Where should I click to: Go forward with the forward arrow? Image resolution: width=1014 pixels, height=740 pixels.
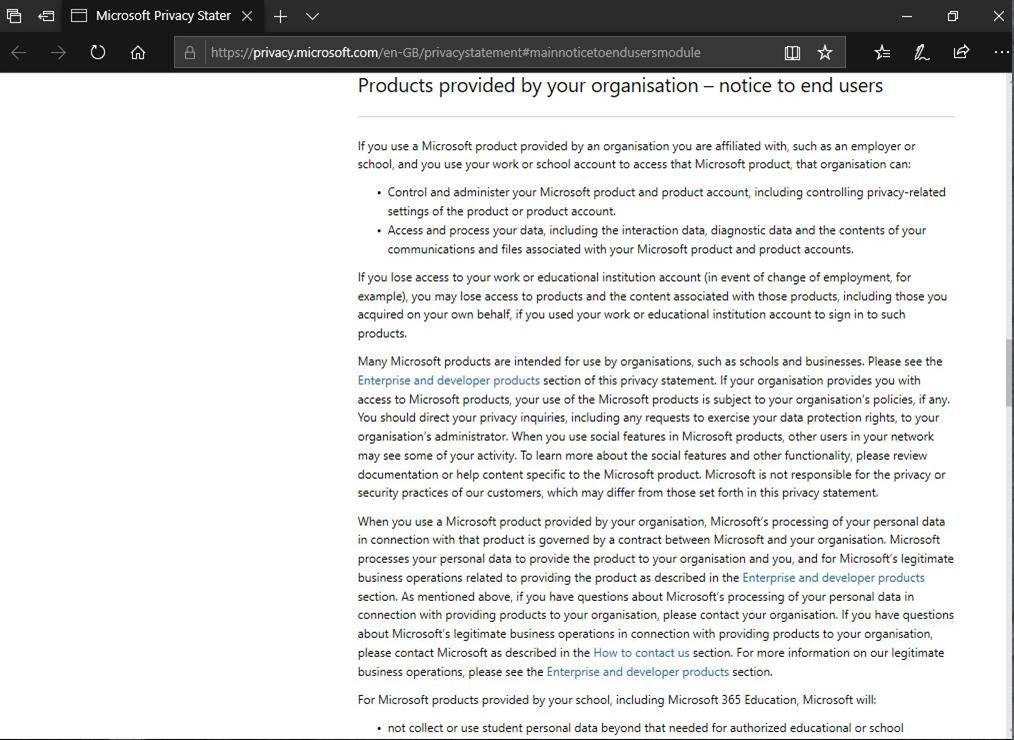[58, 52]
